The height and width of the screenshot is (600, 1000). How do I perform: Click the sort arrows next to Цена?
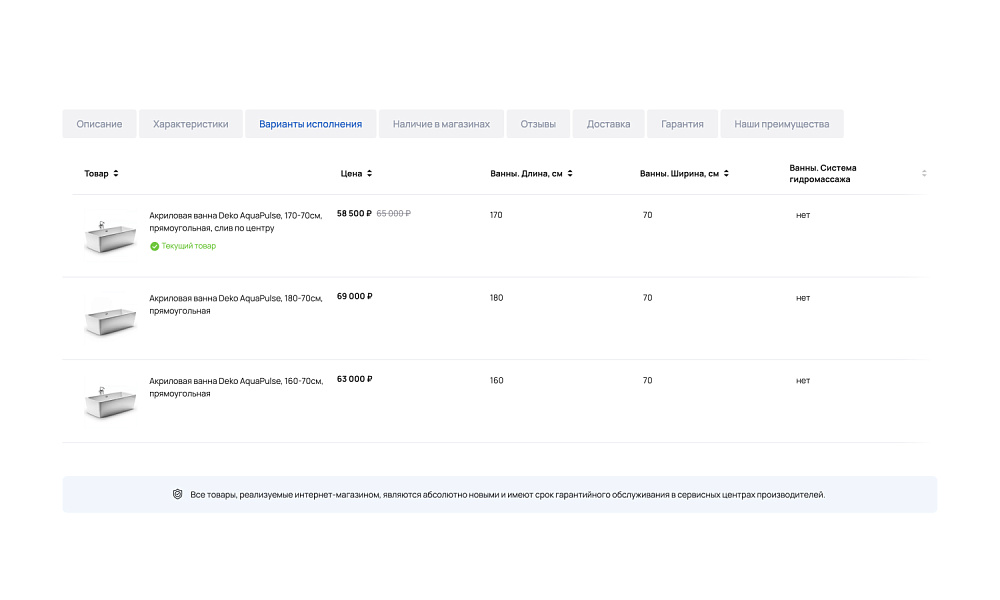tap(370, 174)
